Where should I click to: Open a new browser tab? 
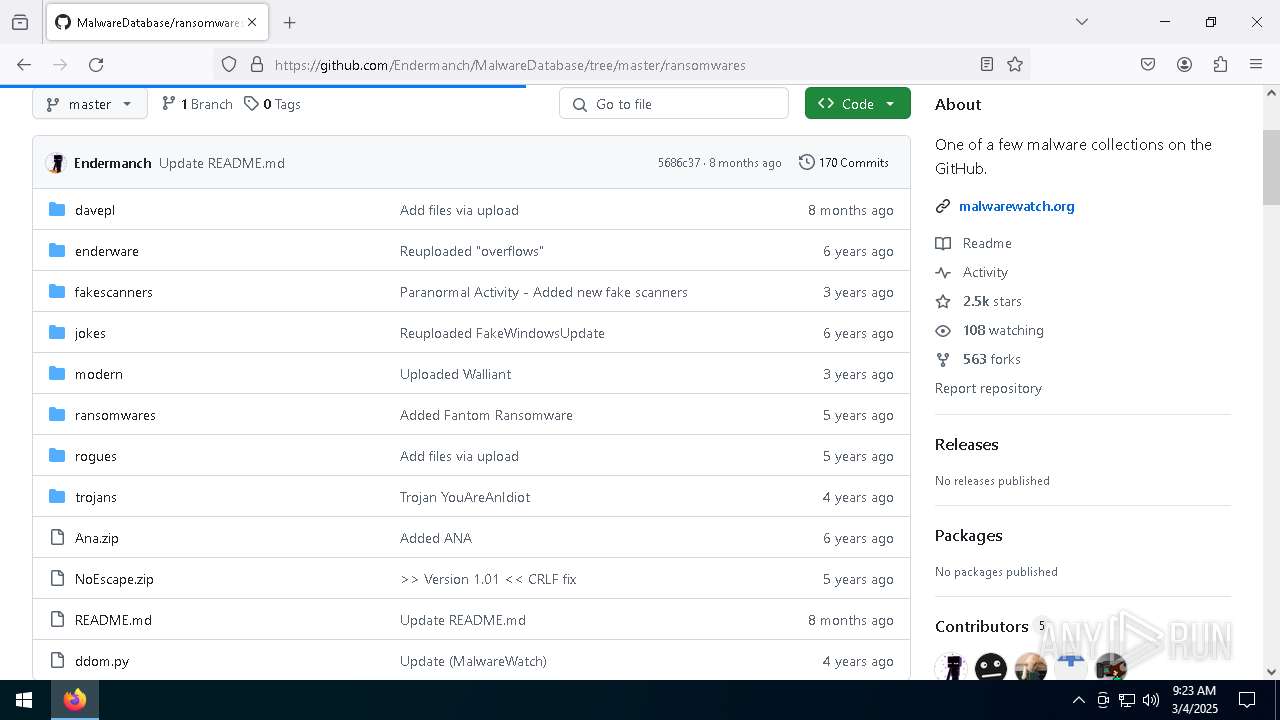290,22
